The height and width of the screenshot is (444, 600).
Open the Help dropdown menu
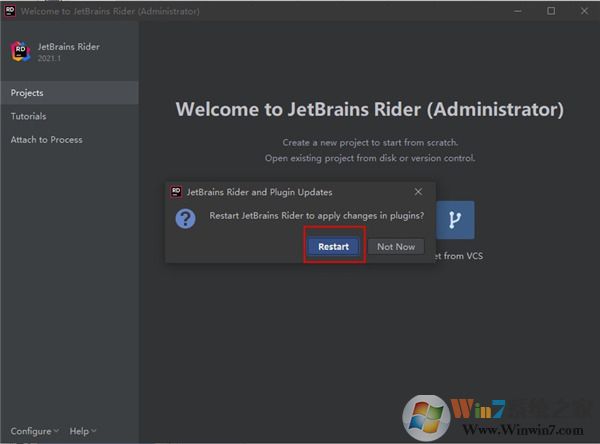coord(82,431)
